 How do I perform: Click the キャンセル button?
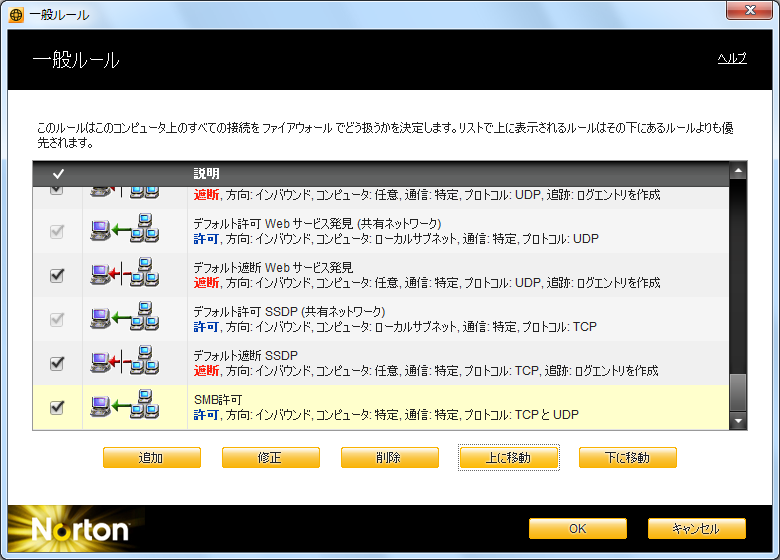click(x=696, y=528)
